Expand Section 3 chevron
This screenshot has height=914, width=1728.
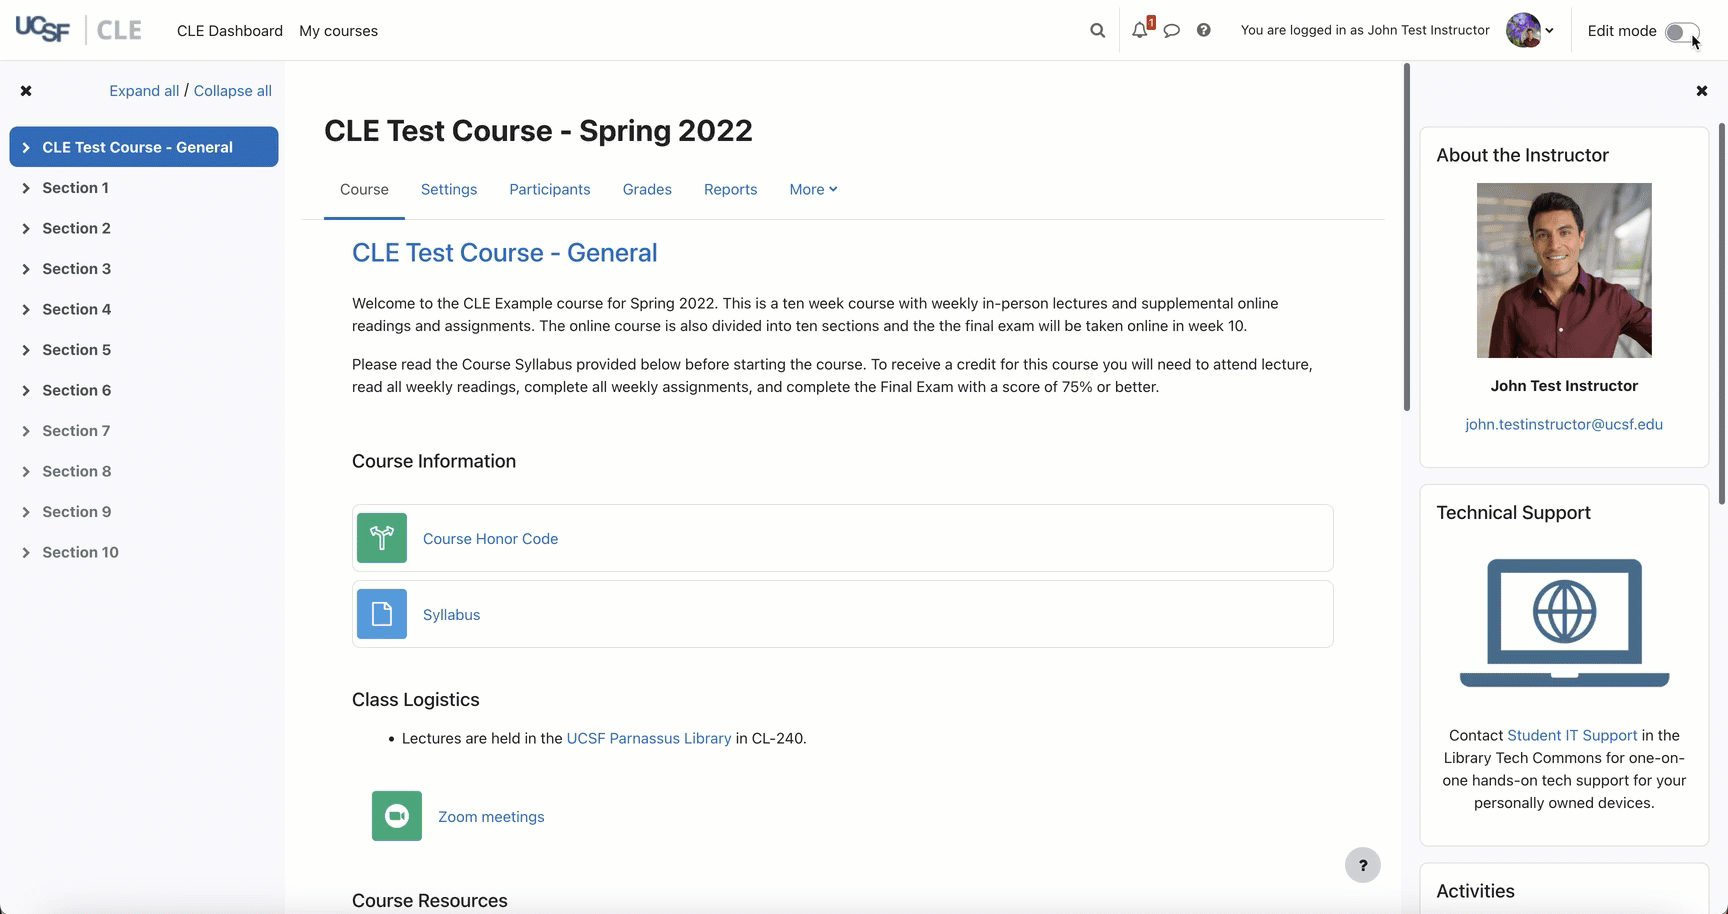tap(26, 269)
